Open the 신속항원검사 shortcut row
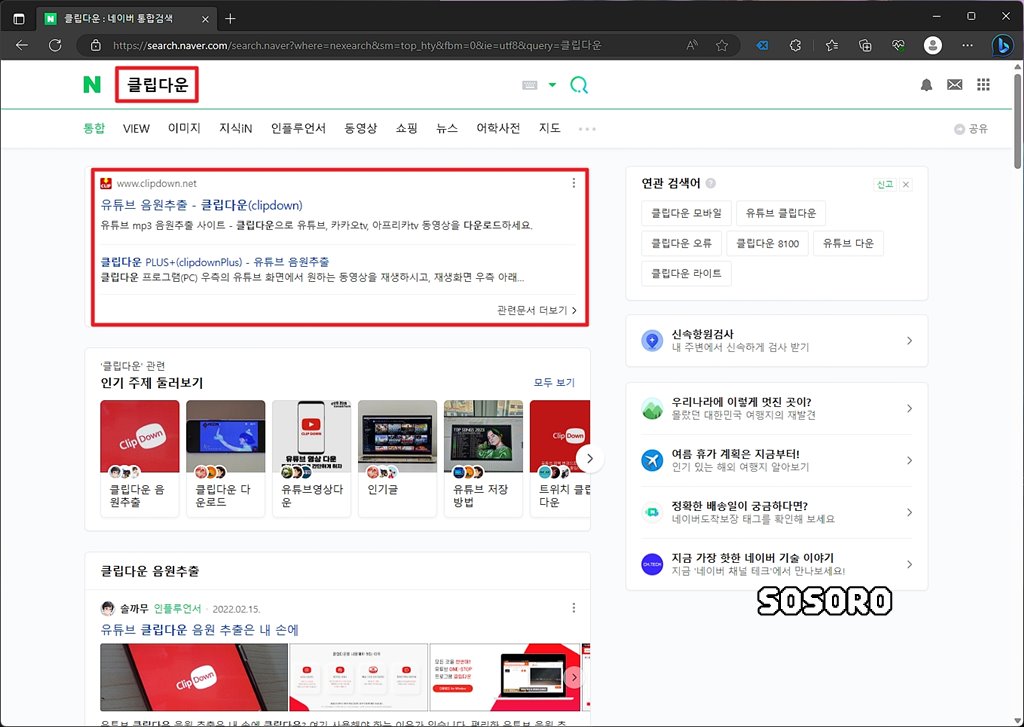This screenshot has width=1024, height=727. (776, 340)
